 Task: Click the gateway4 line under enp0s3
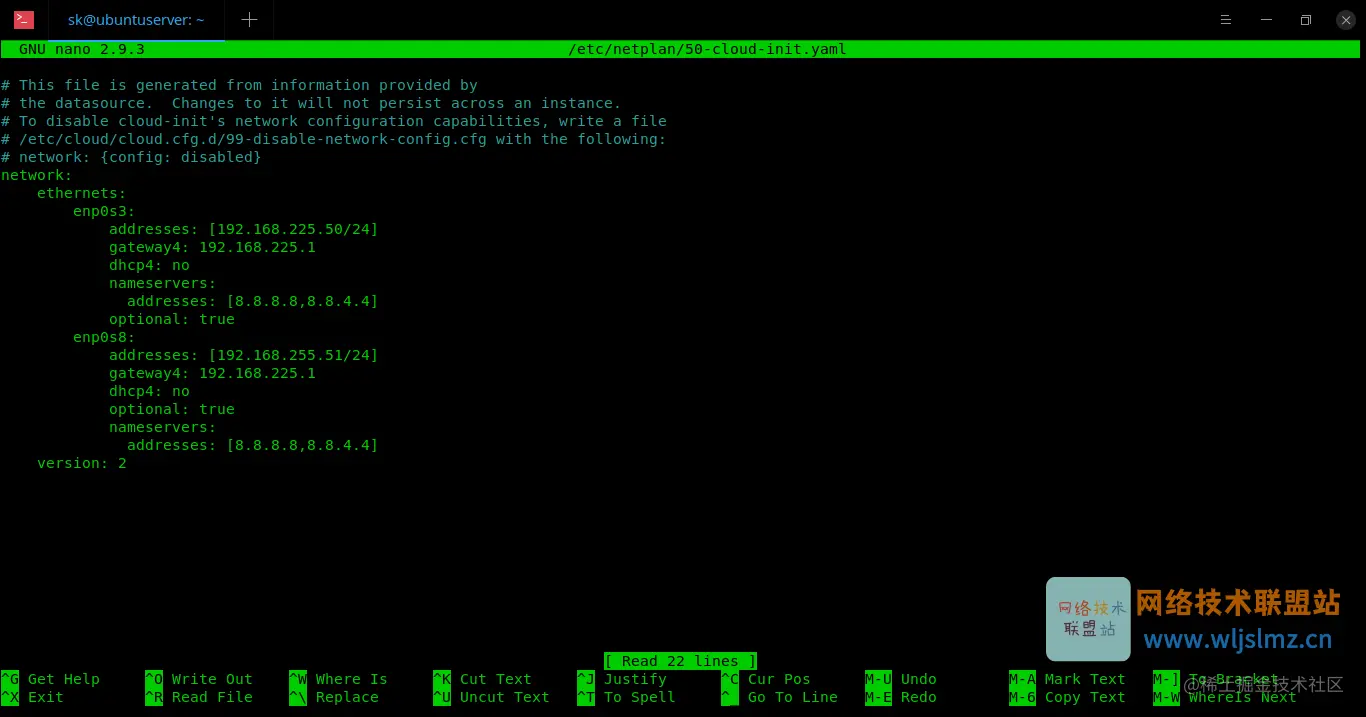click(212, 247)
